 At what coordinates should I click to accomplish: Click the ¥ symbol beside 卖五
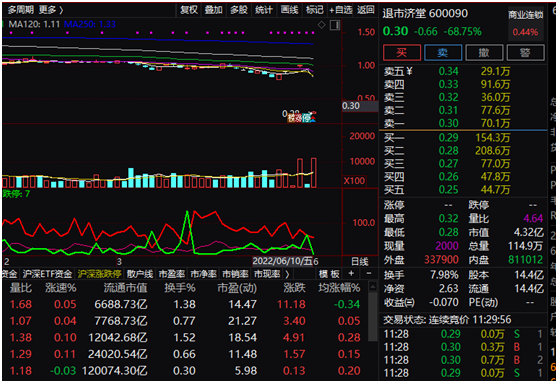click(409, 72)
